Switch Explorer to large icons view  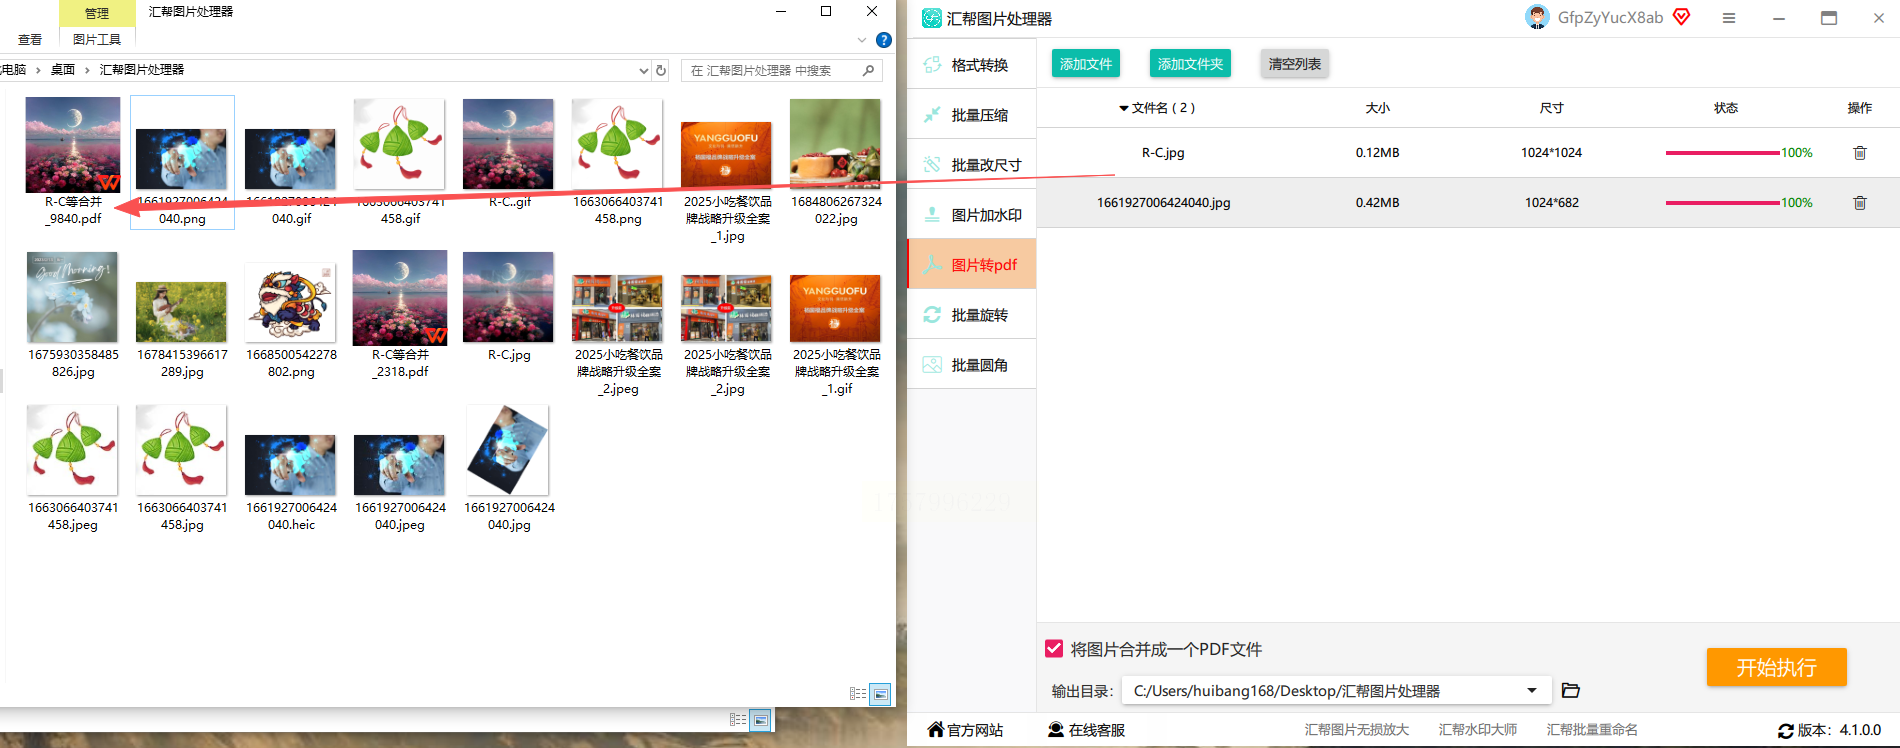tap(880, 693)
